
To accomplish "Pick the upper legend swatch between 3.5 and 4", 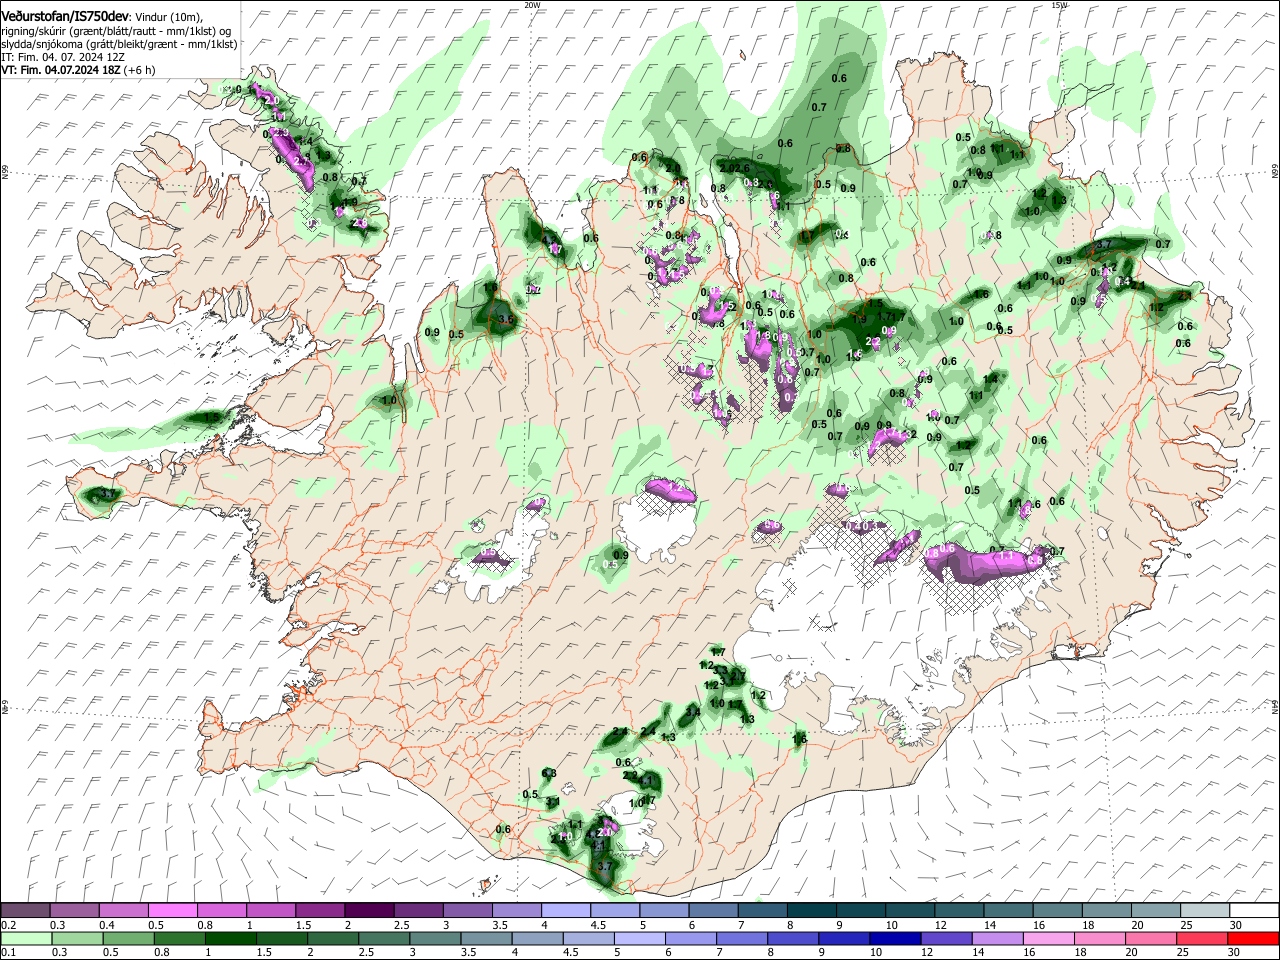I will coord(516,911).
